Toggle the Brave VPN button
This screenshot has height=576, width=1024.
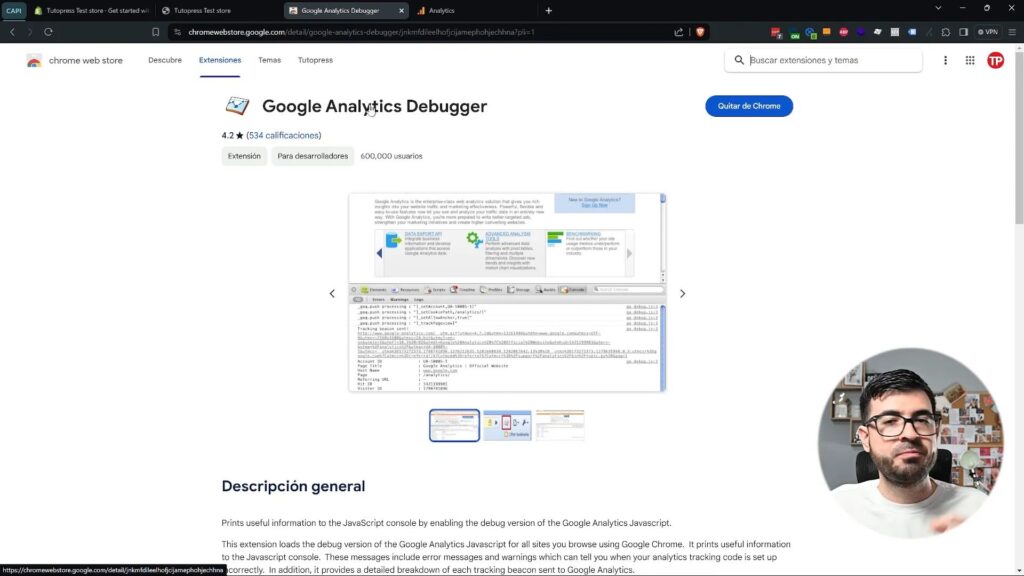click(x=987, y=31)
